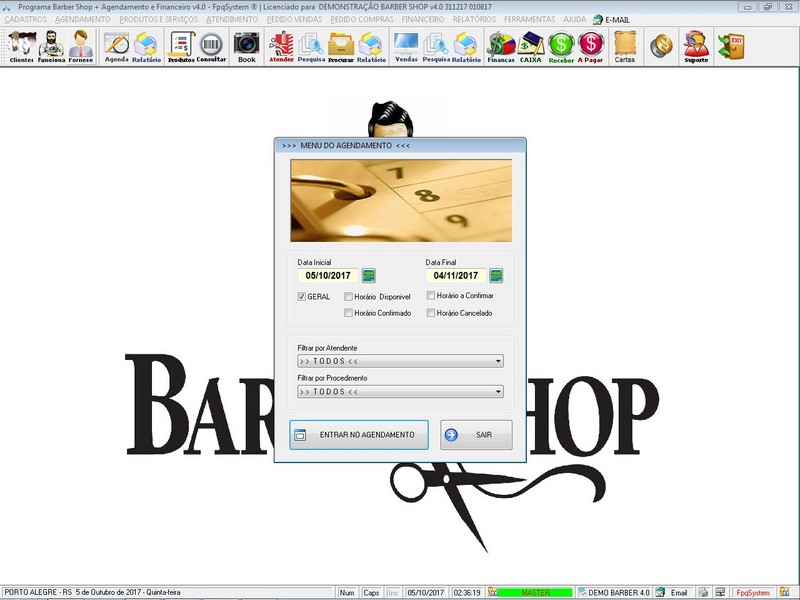Click the Pesquisa icon next to Atender

click(311, 46)
